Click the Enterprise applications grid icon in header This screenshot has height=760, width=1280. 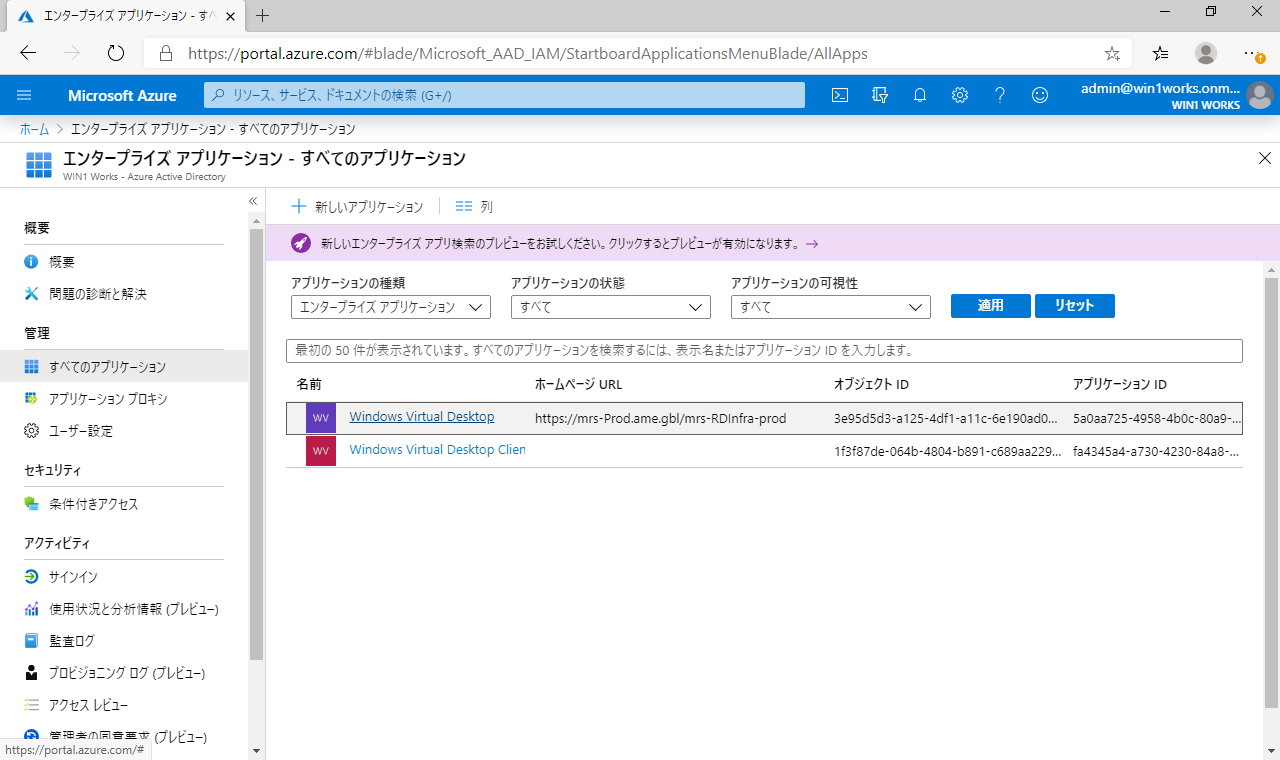[x=39, y=165]
